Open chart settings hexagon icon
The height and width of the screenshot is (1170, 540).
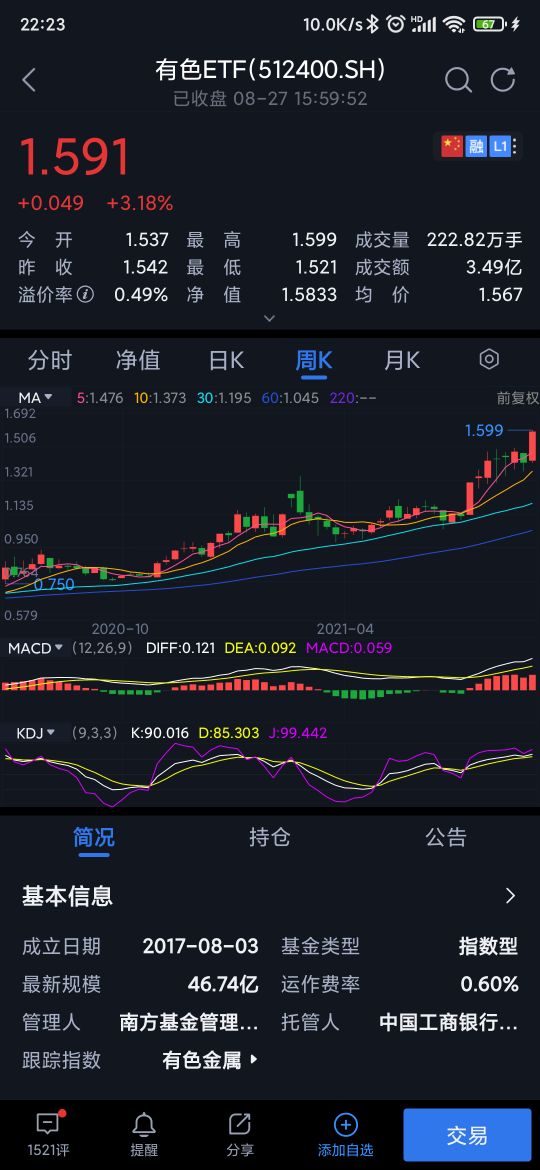pos(489,360)
